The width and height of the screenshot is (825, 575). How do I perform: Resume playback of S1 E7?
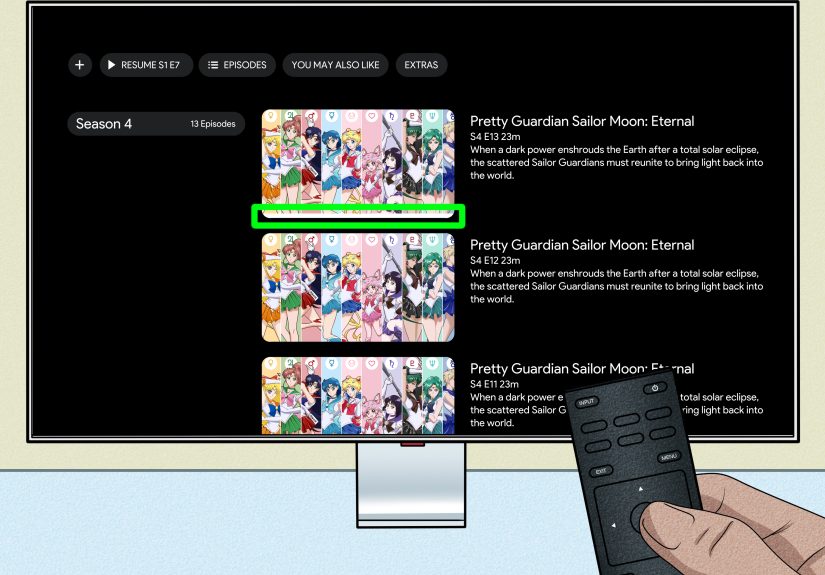point(146,65)
